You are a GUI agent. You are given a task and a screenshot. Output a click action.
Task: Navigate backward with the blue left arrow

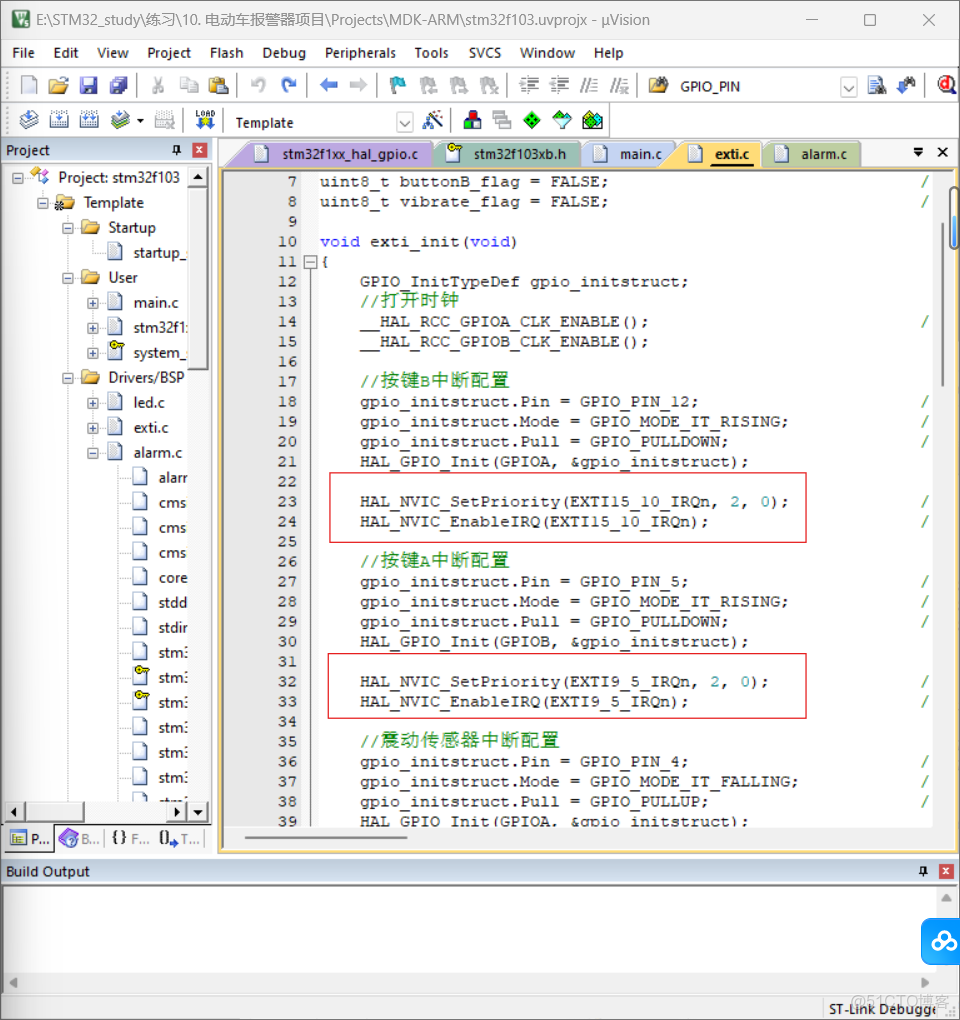328,86
